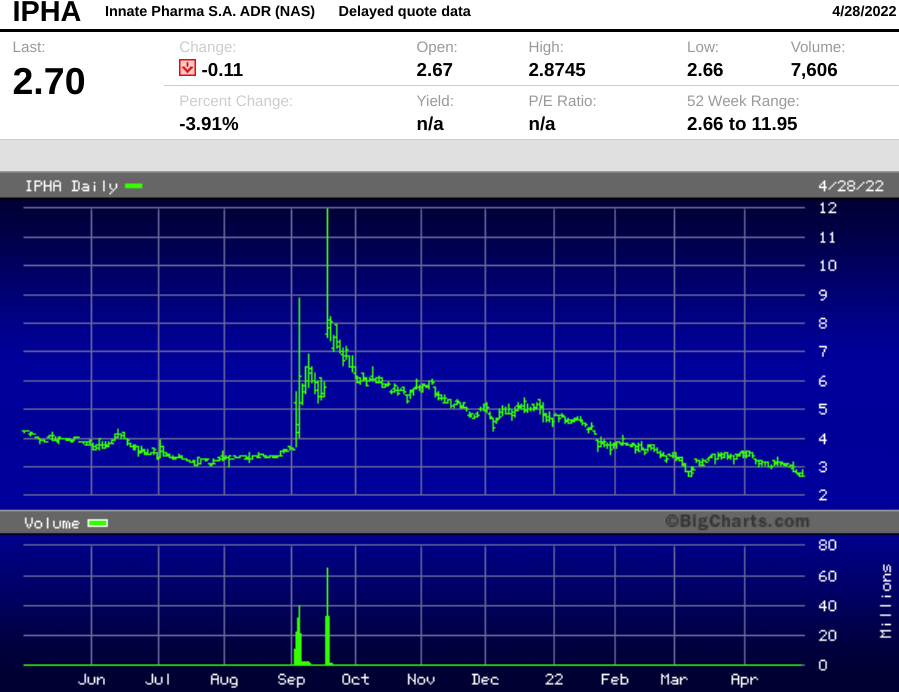
Task: Click the '22' year x-axis label
Action: tap(554, 679)
